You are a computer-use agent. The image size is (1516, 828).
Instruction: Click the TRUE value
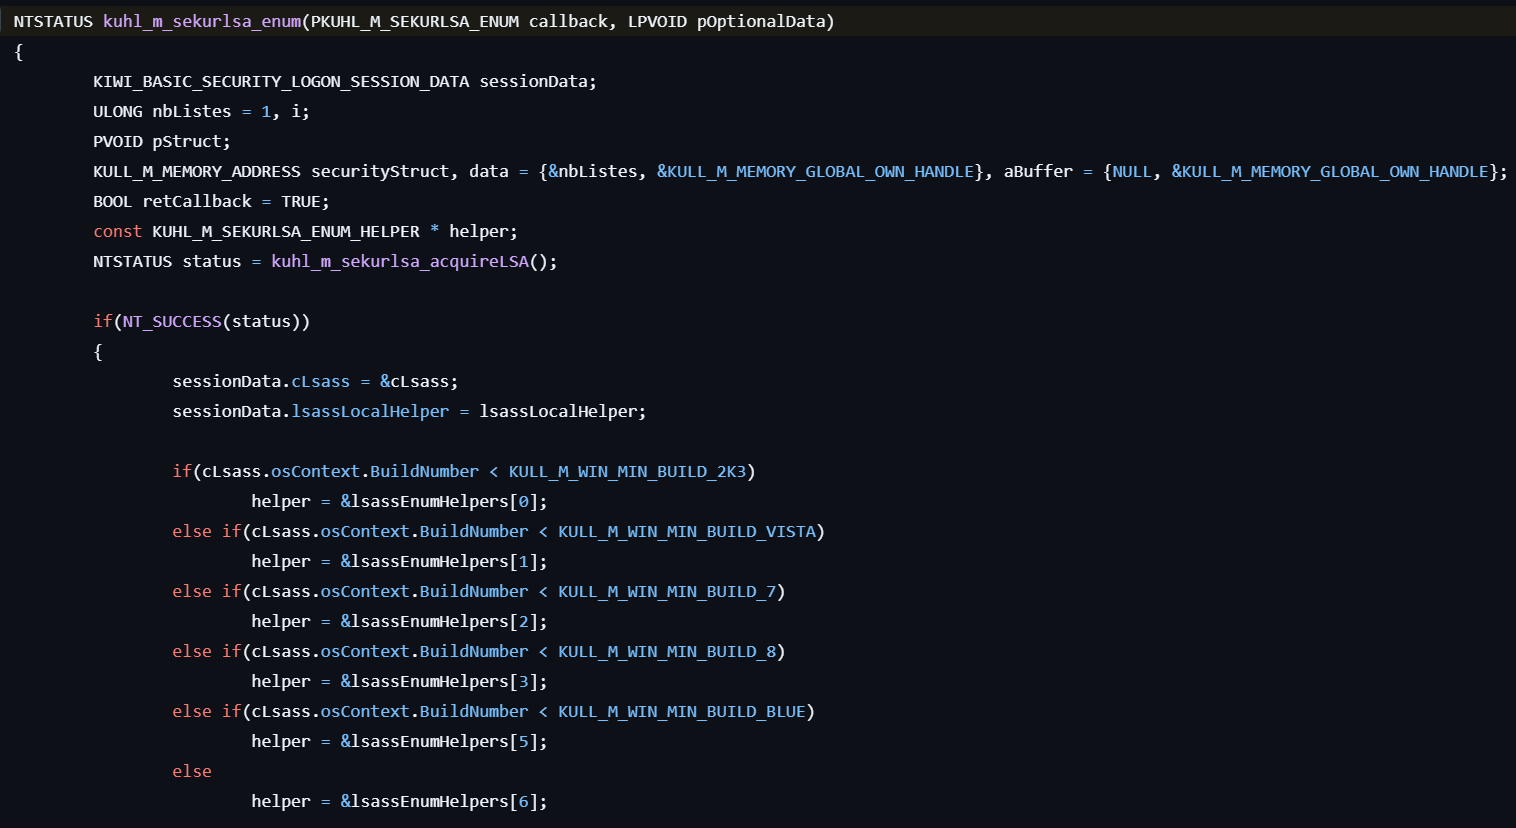point(301,201)
